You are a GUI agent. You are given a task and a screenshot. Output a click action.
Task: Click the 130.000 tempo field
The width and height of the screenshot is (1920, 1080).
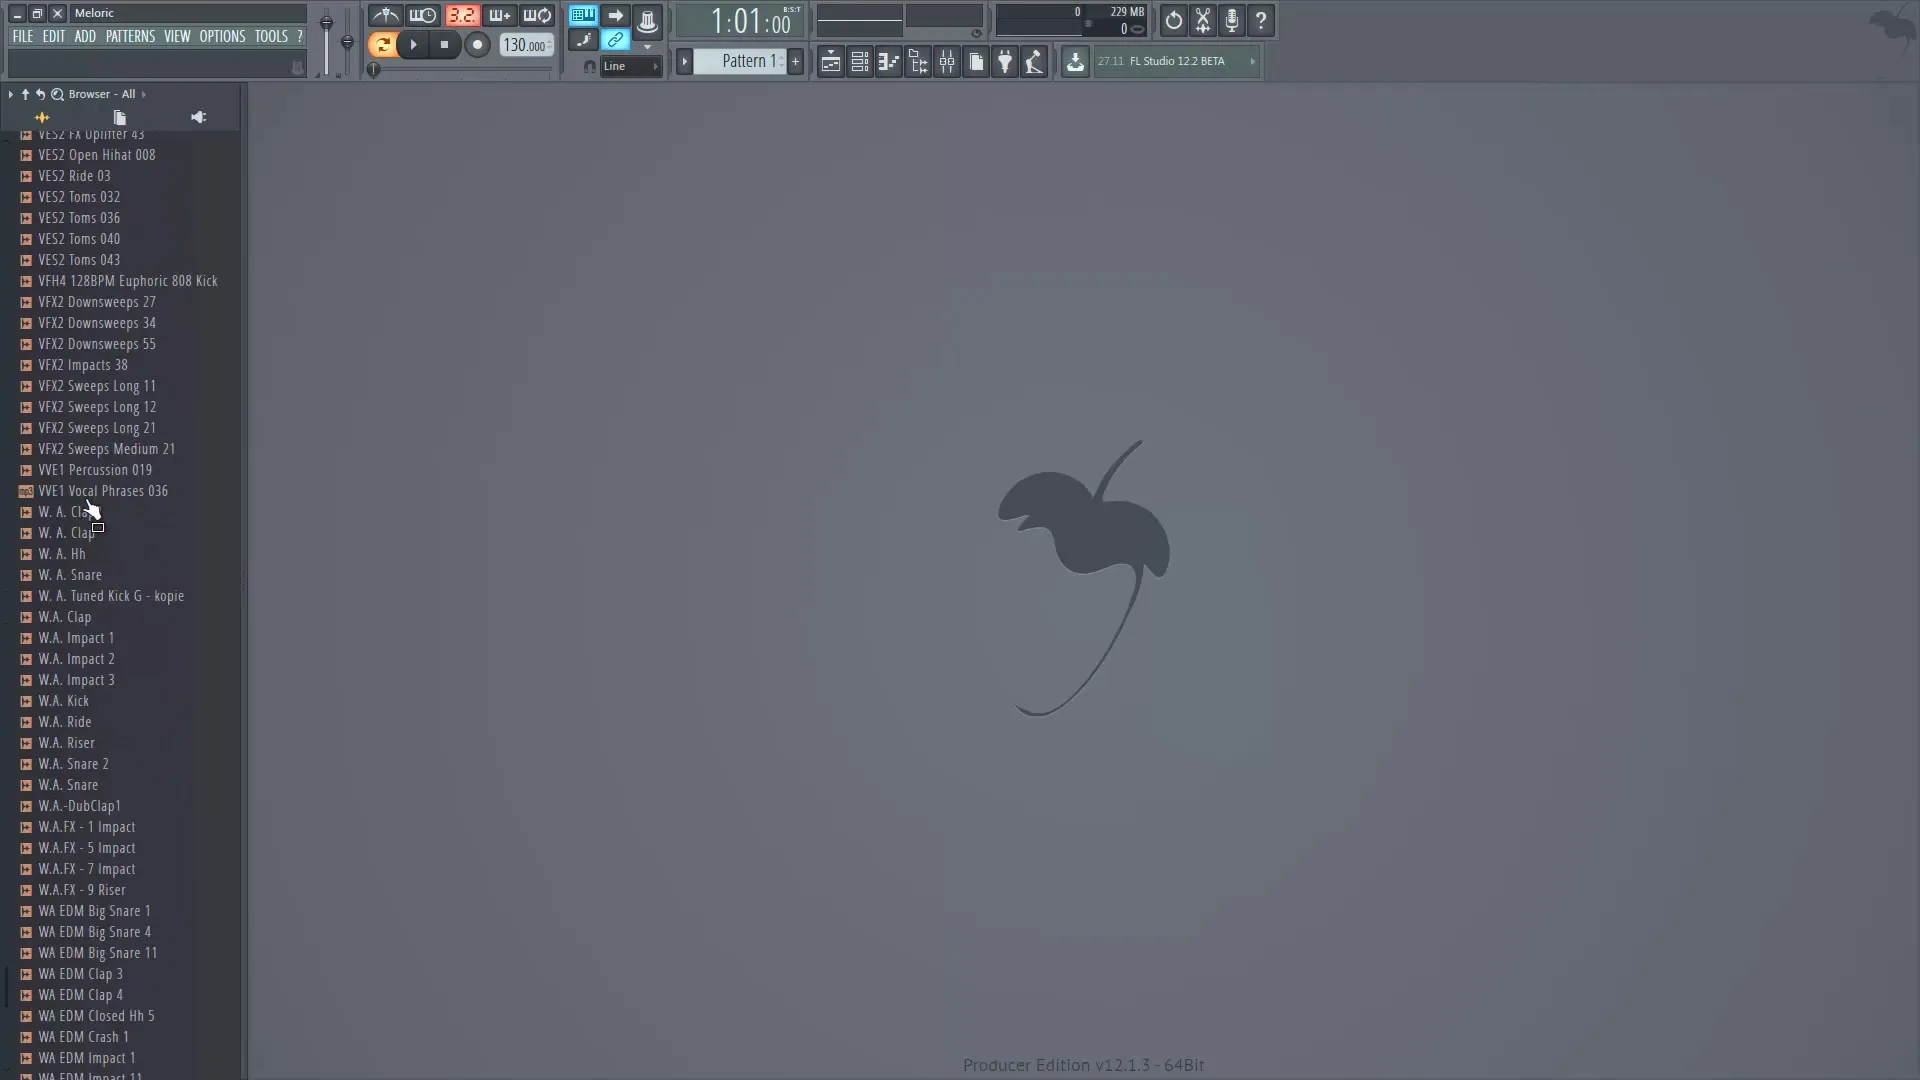[526, 45]
